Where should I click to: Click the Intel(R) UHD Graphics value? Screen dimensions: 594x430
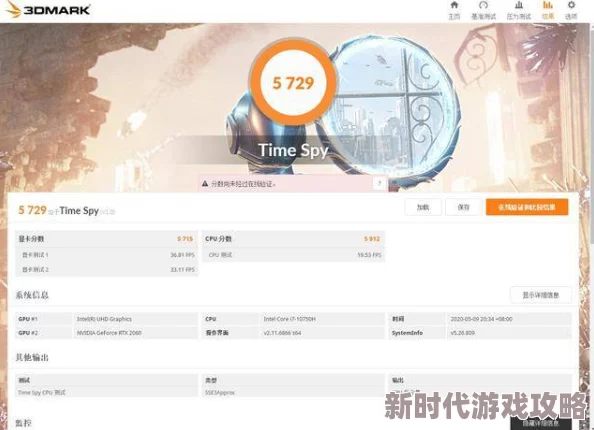click(104, 319)
